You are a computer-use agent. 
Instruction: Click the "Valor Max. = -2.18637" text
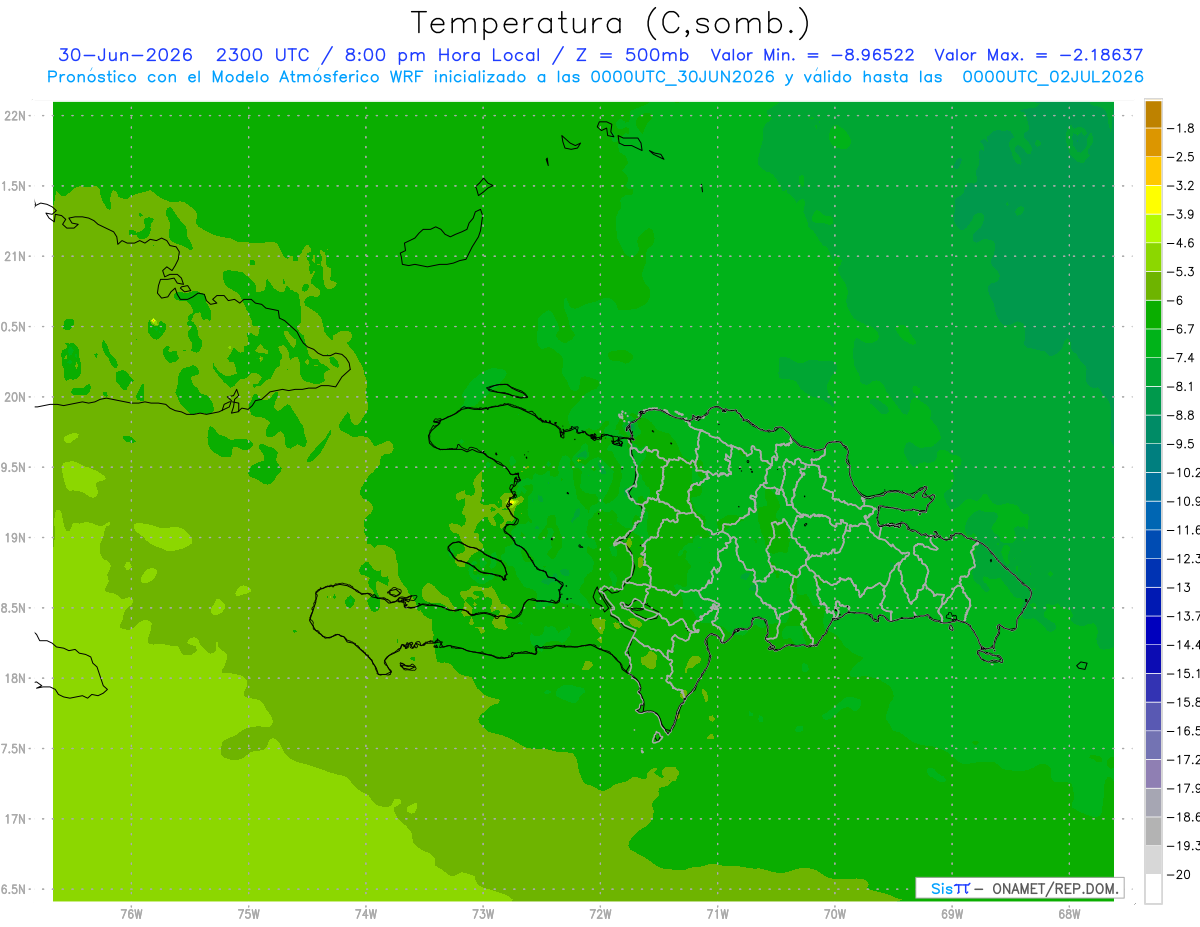[1038, 55]
